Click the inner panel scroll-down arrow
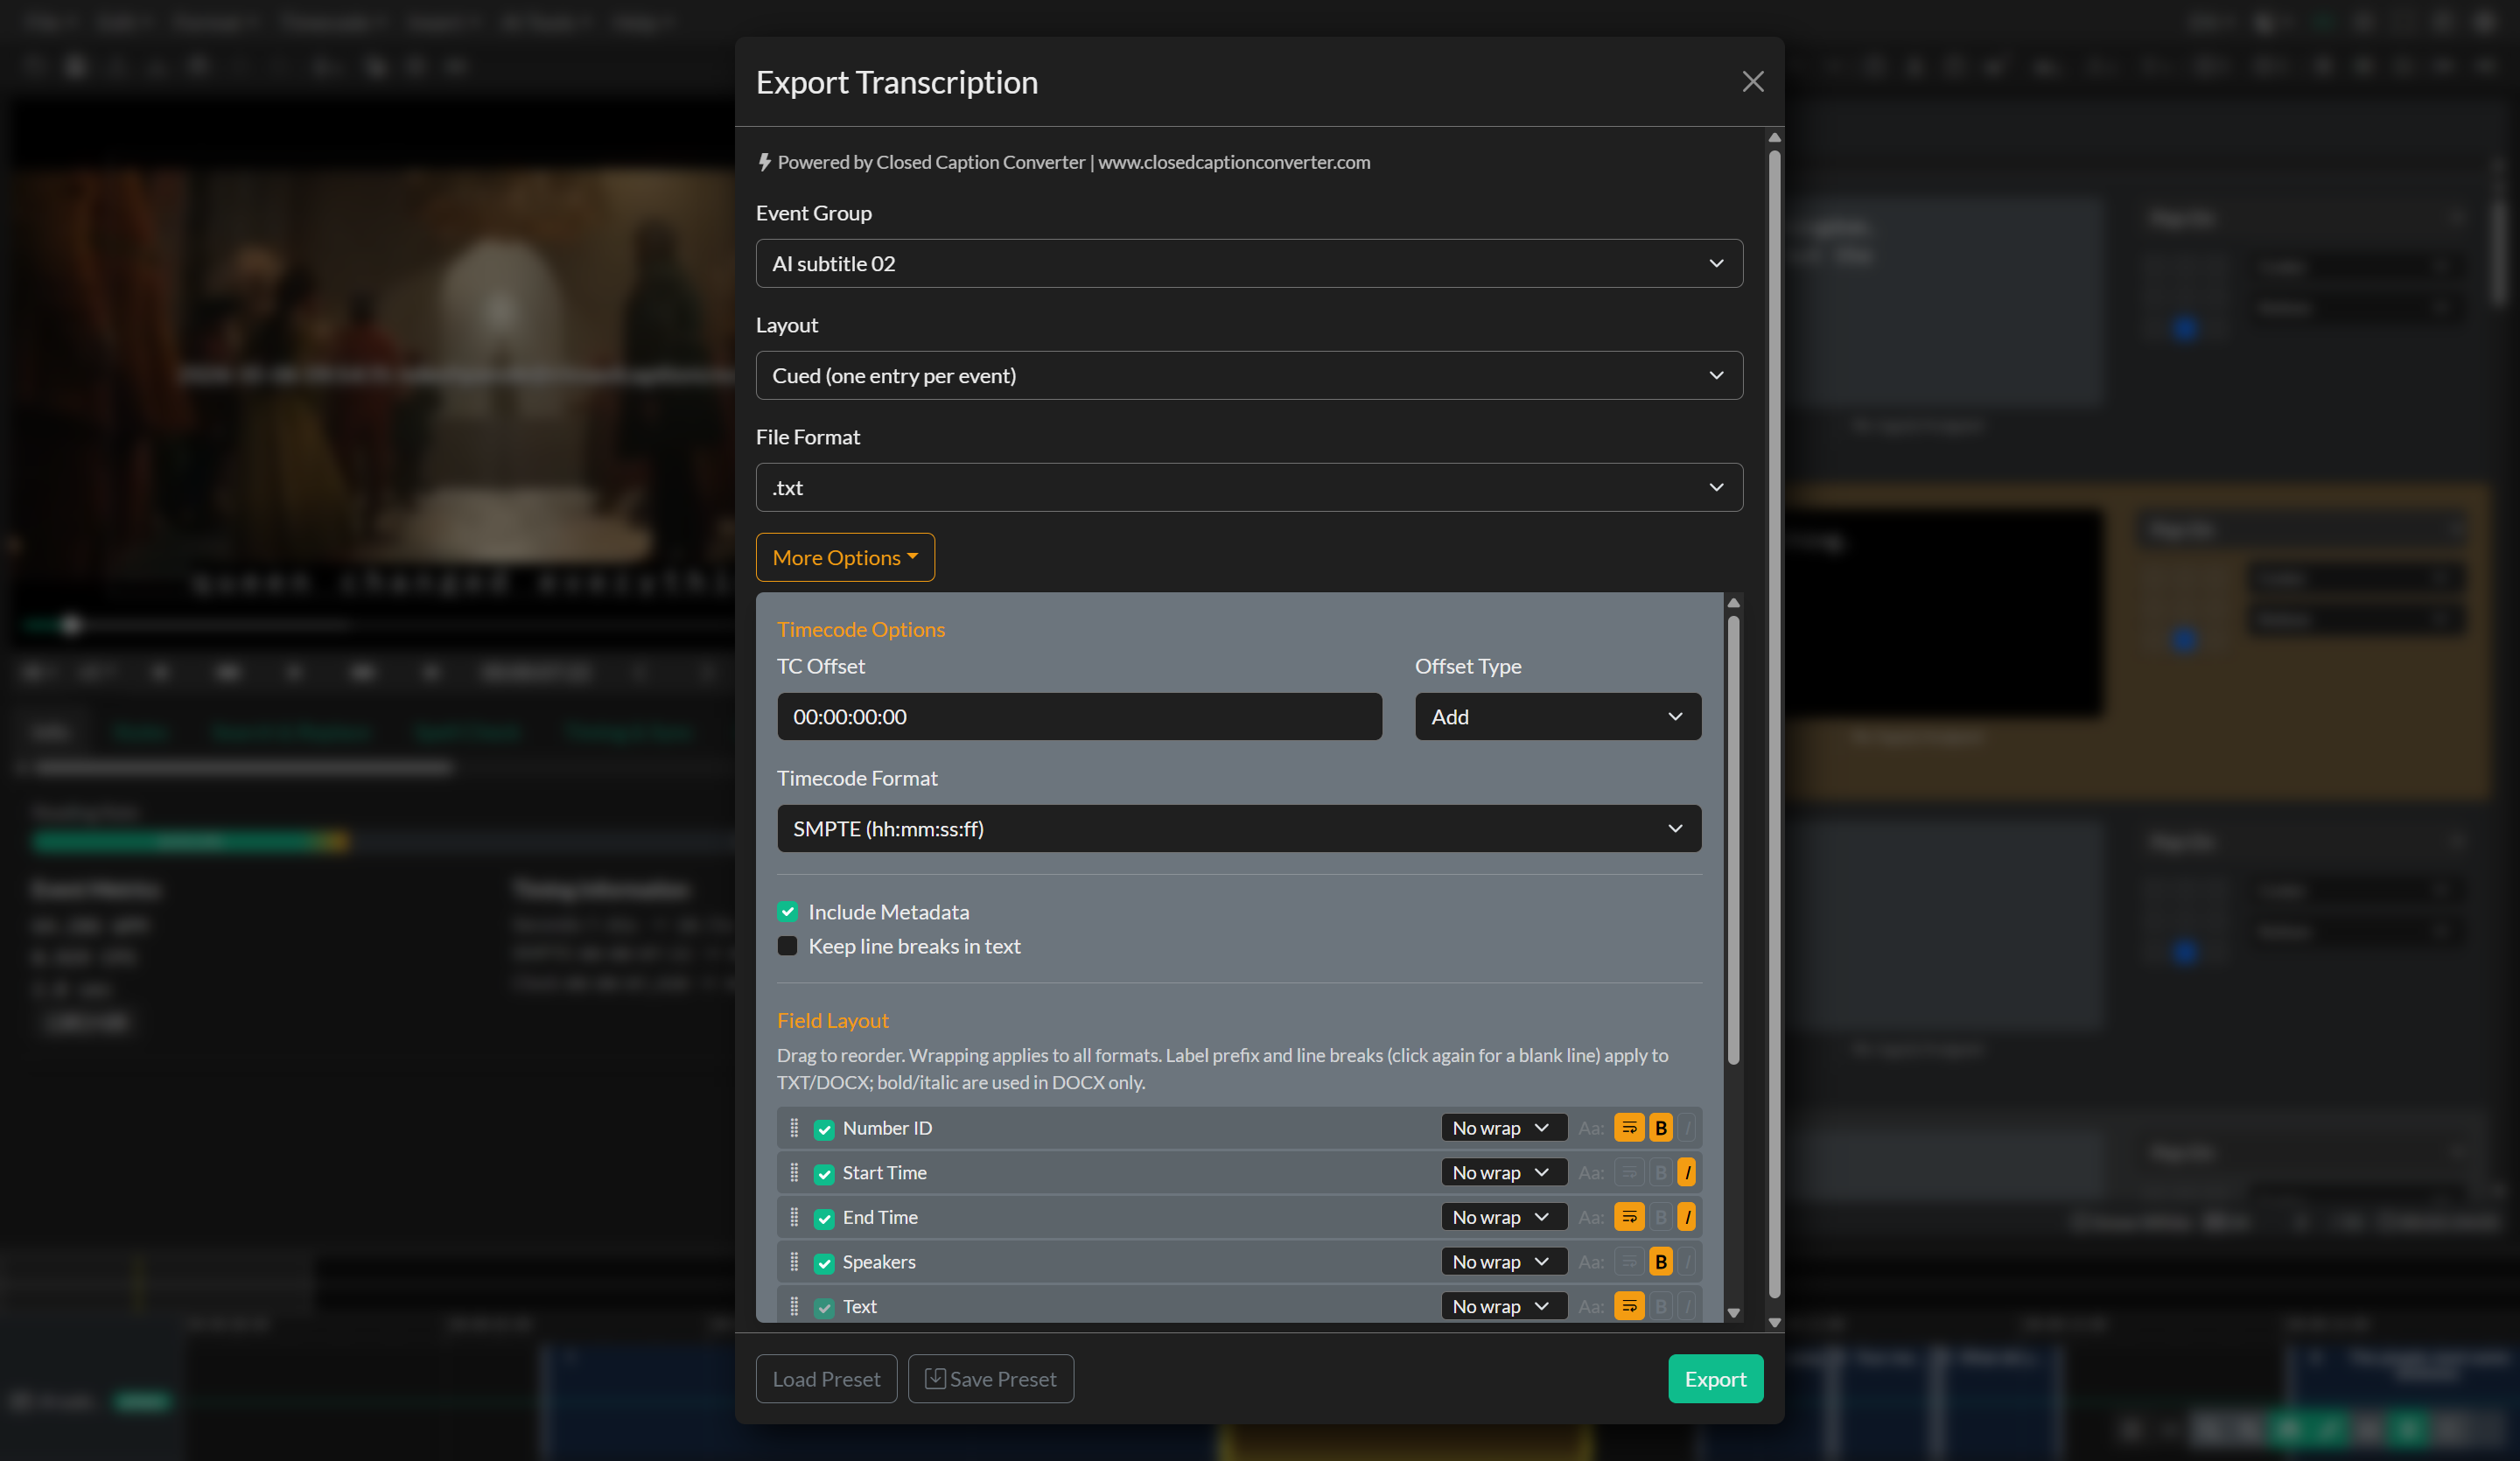This screenshot has height=1461, width=2520. click(1733, 1313)
